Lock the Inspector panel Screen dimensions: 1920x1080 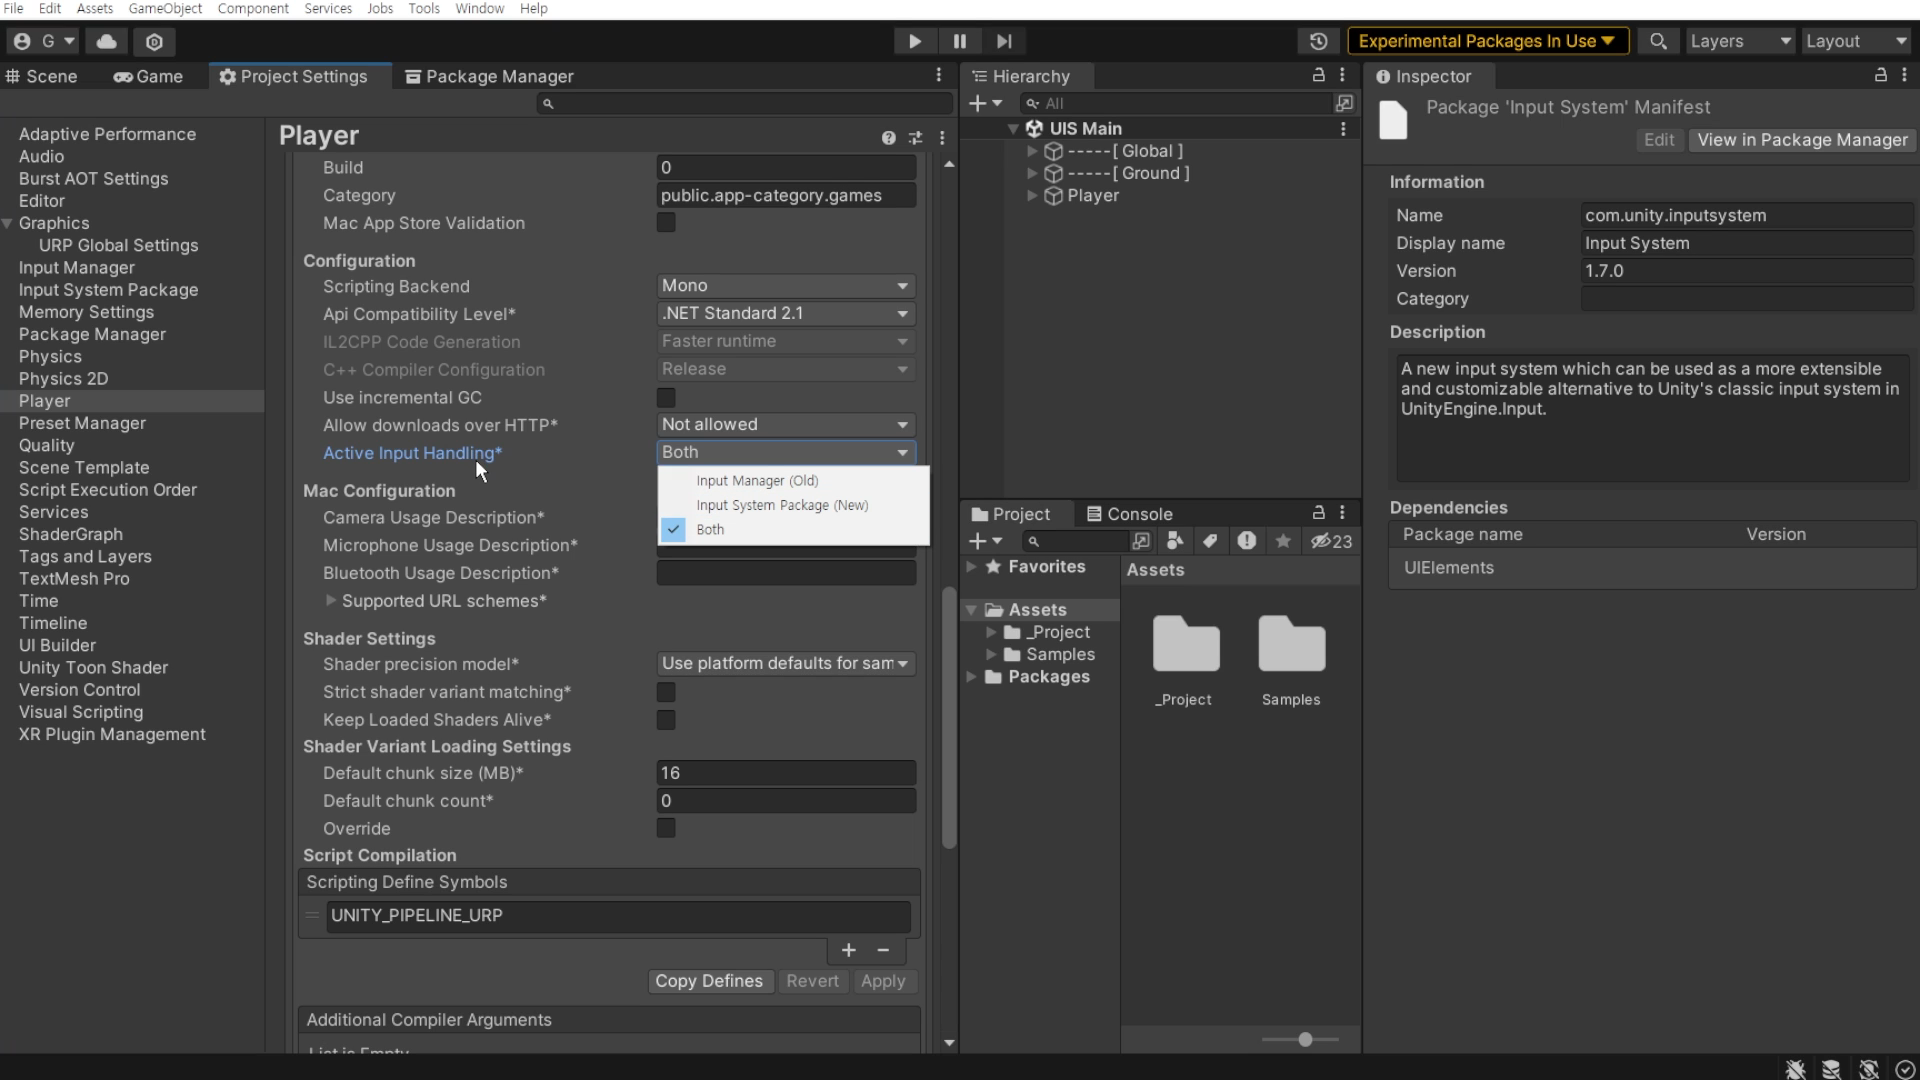(x=1880, y=75)
